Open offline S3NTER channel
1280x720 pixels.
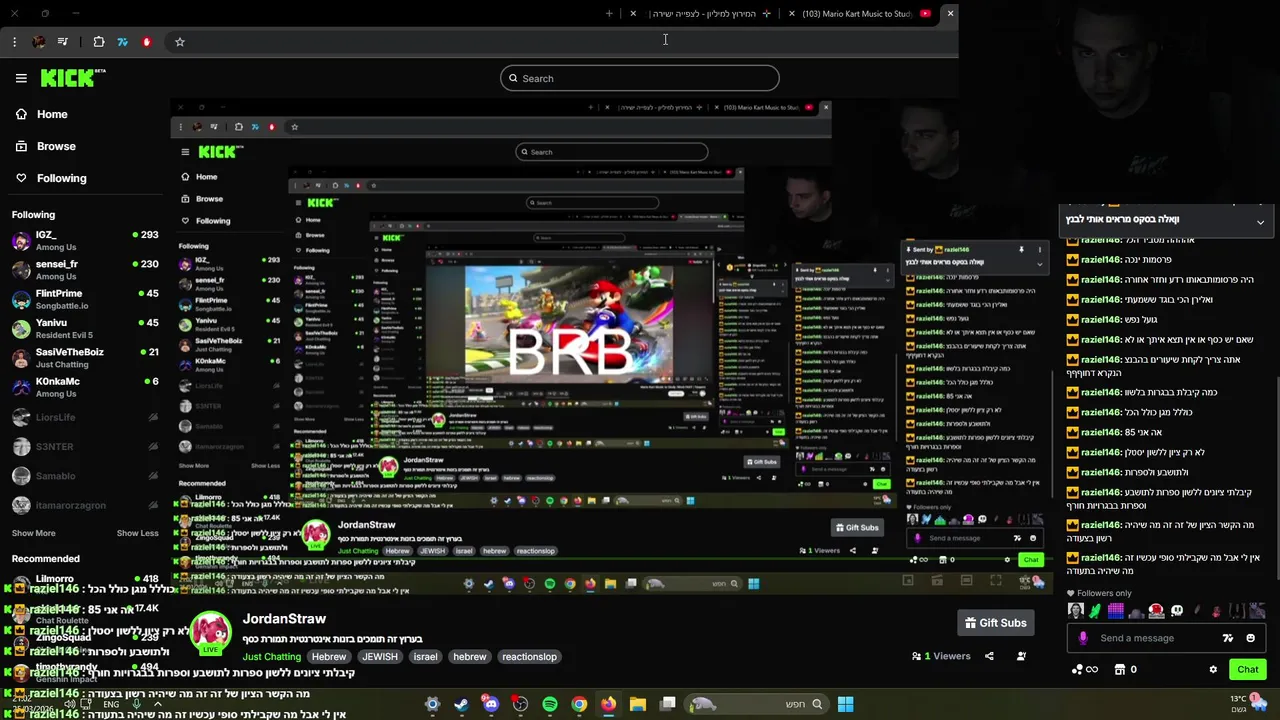click(85, 446)
